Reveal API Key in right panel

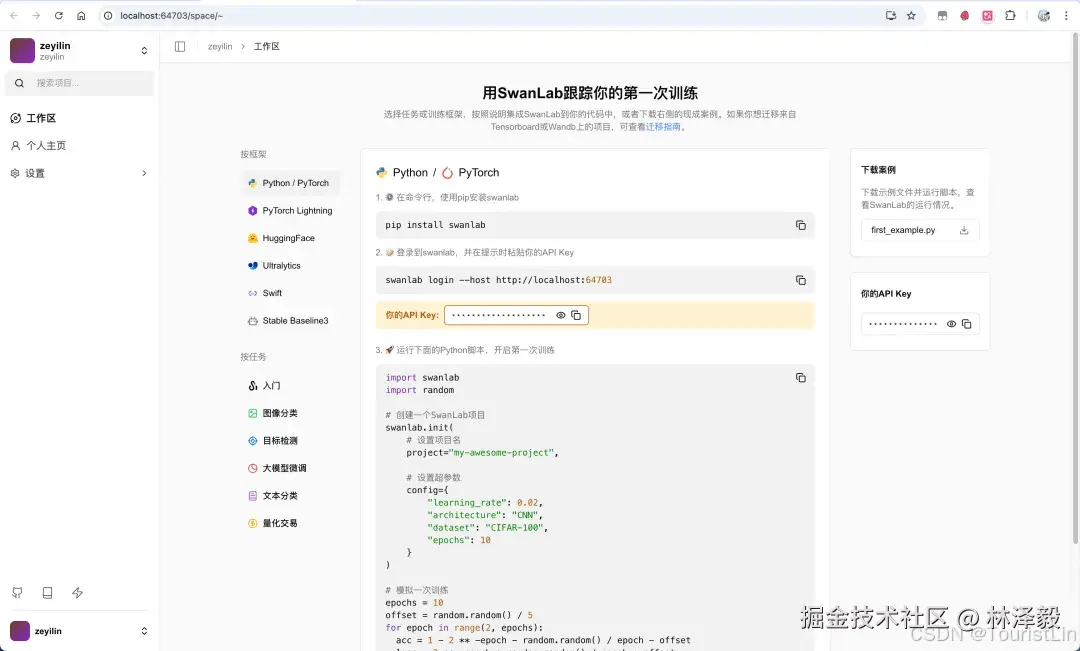tap(951, 324)
